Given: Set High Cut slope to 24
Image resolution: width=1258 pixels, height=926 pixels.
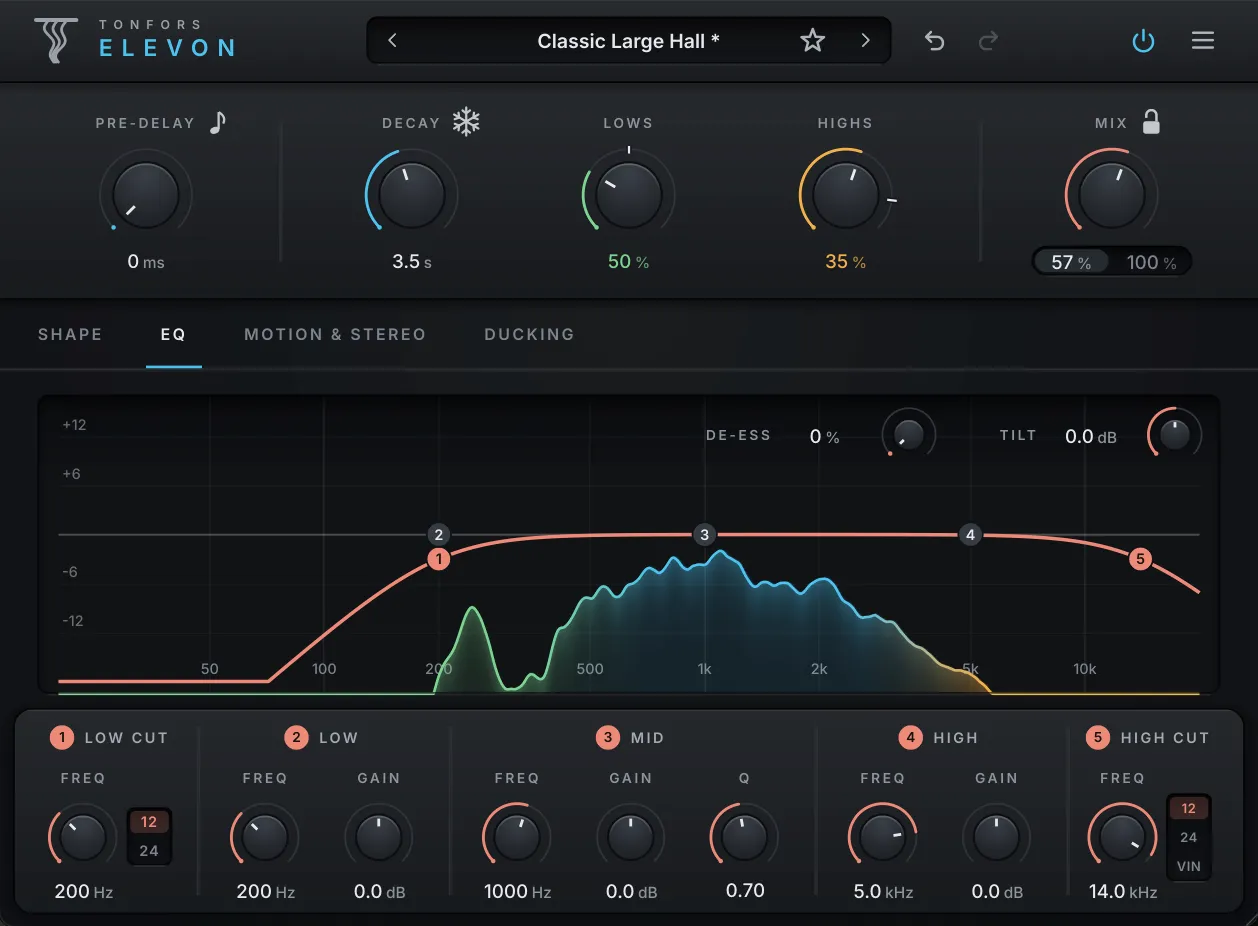Looking at the screenshot, I should pos(1189,837).
